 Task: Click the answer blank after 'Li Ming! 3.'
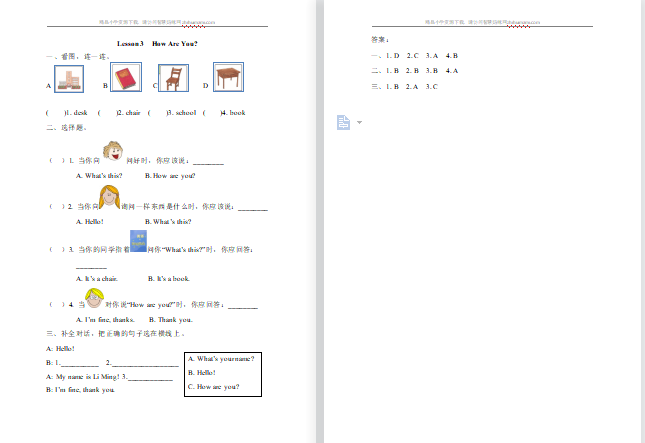pos(151,376)
